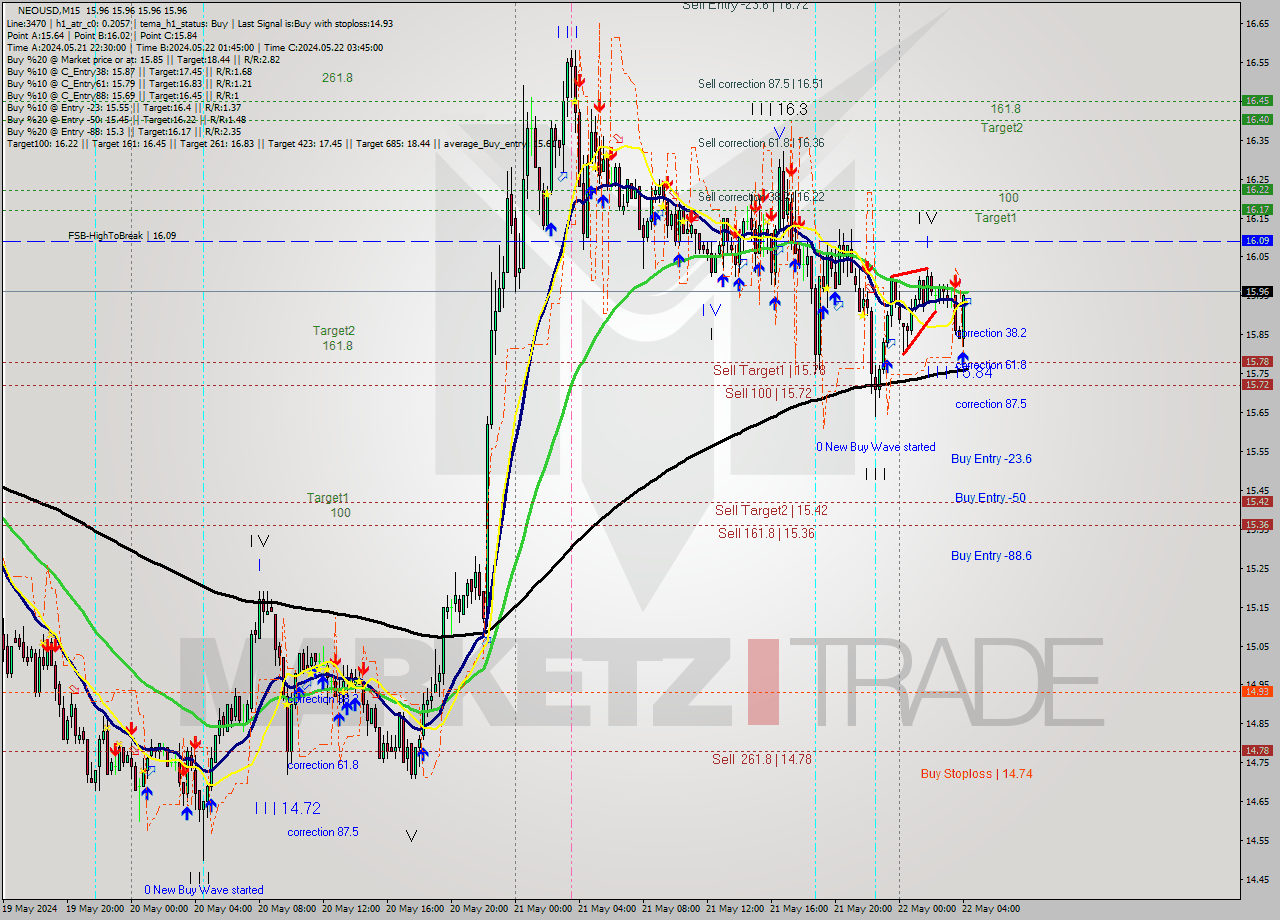Click the '21 May 16:00' time axis label
This screenshot has height=920, width=1280.
pyautogui.click(x=799, y=909)
